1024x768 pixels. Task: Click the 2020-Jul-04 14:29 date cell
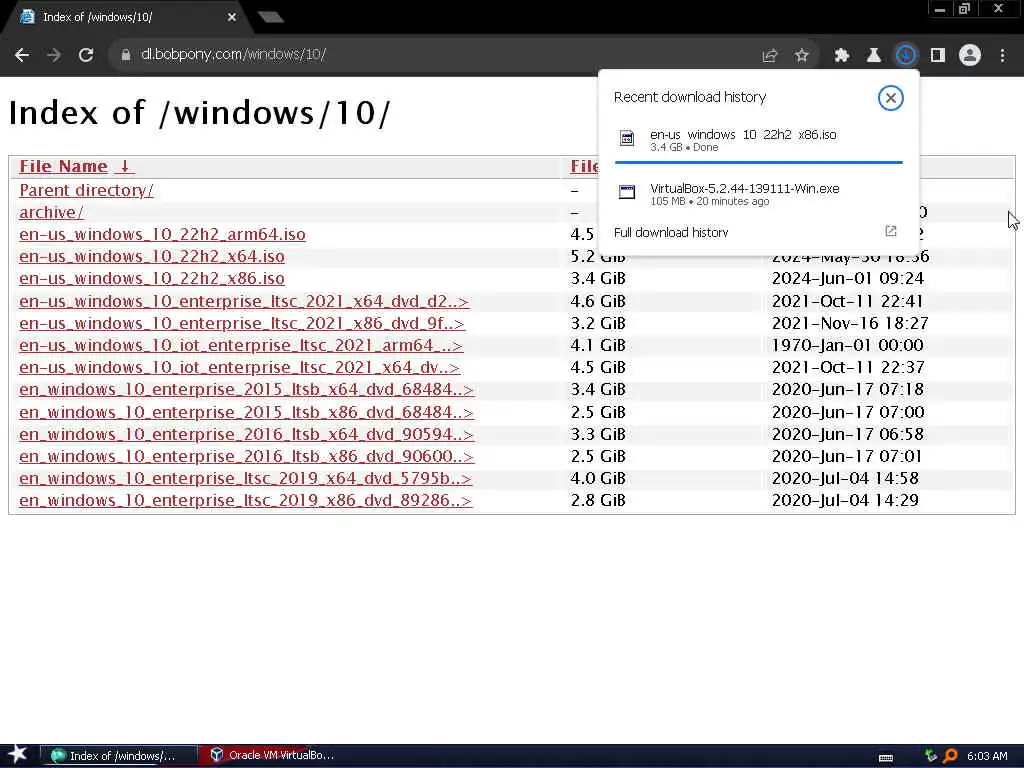844,501
